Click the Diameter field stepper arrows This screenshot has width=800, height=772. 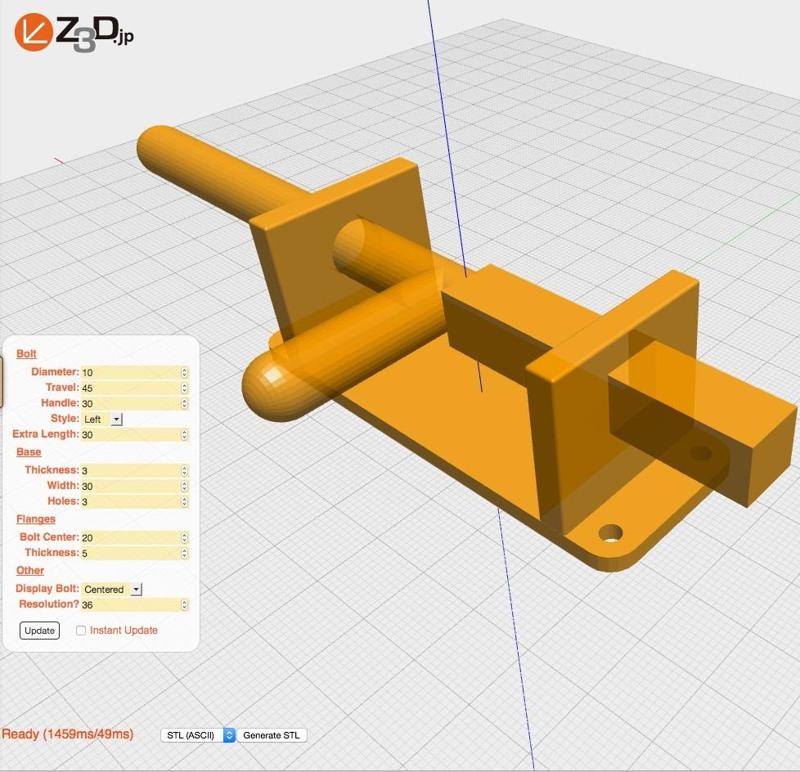(x=184, y=372)
